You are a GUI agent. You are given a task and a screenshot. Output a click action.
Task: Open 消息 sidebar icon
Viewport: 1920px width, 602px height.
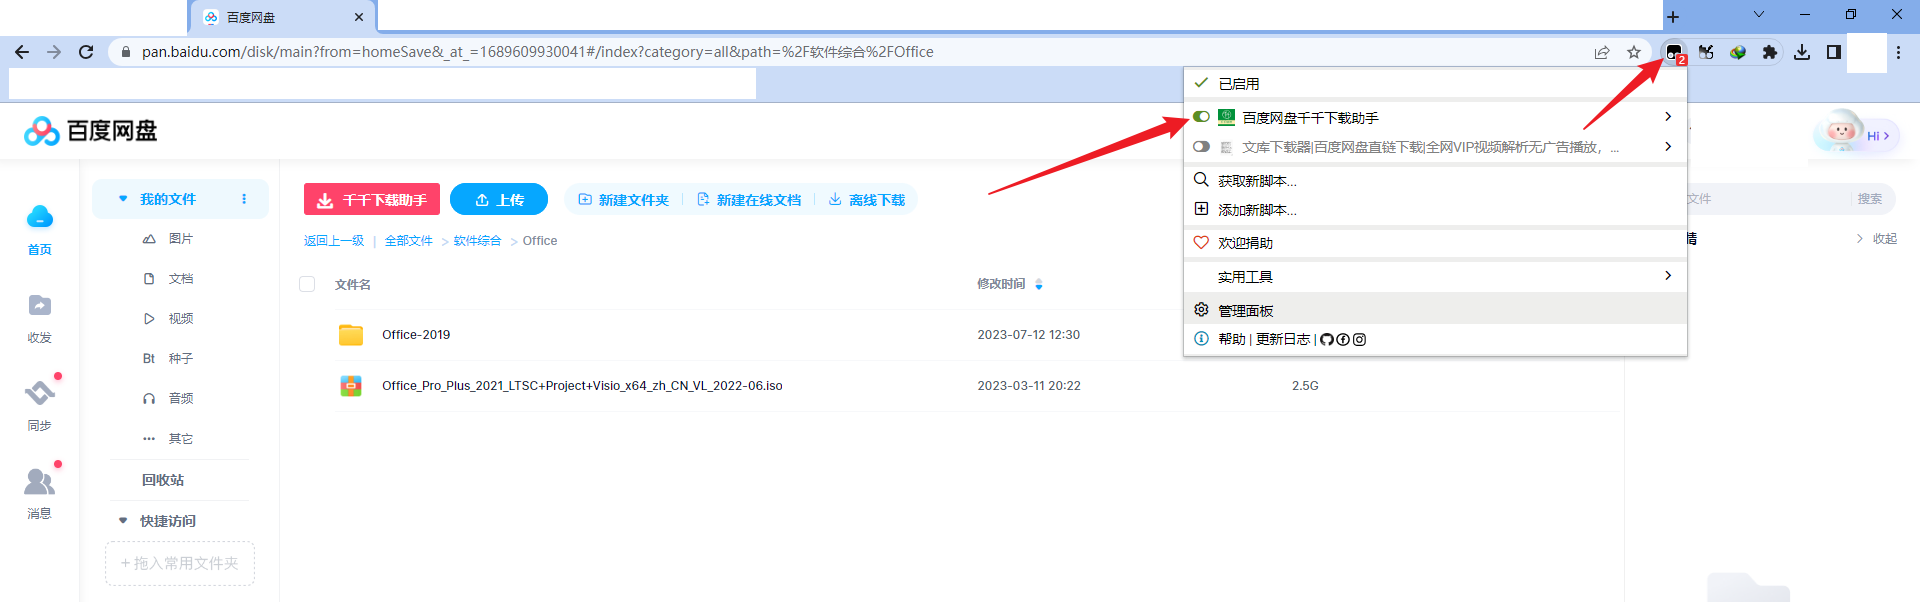point(39,481)
